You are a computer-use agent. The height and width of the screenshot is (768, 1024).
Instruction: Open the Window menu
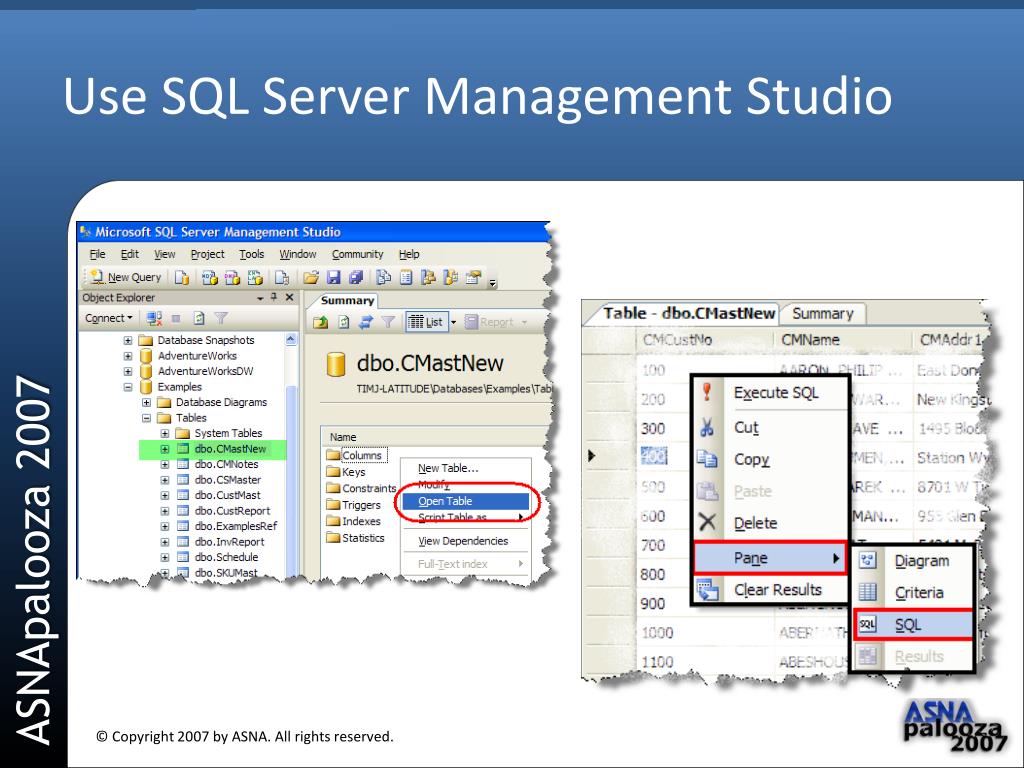coord(298,254)
